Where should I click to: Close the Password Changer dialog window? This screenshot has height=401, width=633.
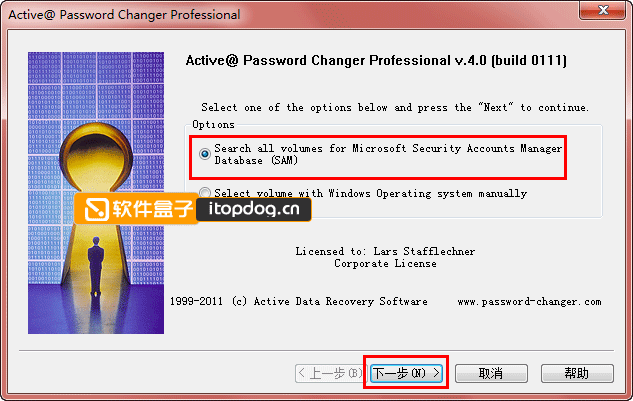602,10
